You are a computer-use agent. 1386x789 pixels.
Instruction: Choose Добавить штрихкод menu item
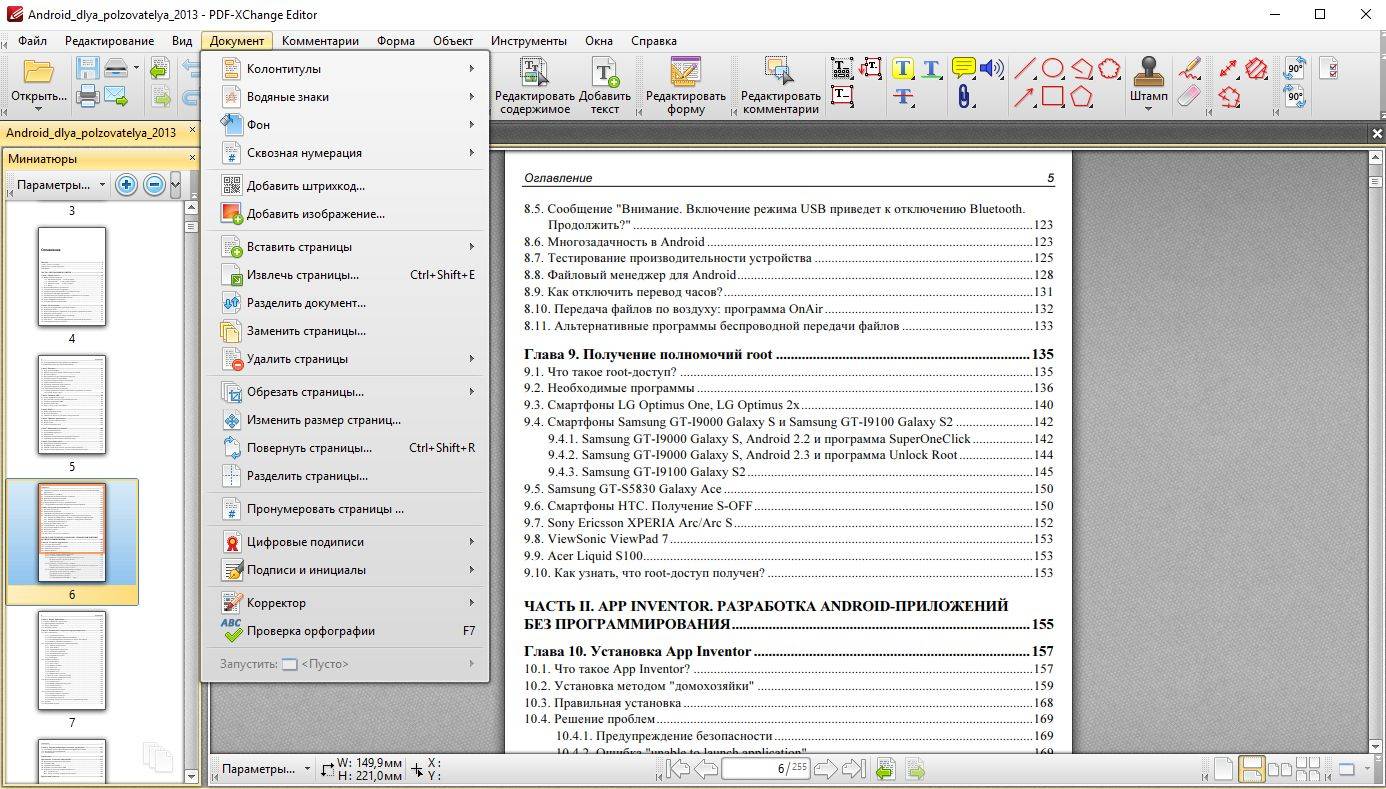point(346,186)
